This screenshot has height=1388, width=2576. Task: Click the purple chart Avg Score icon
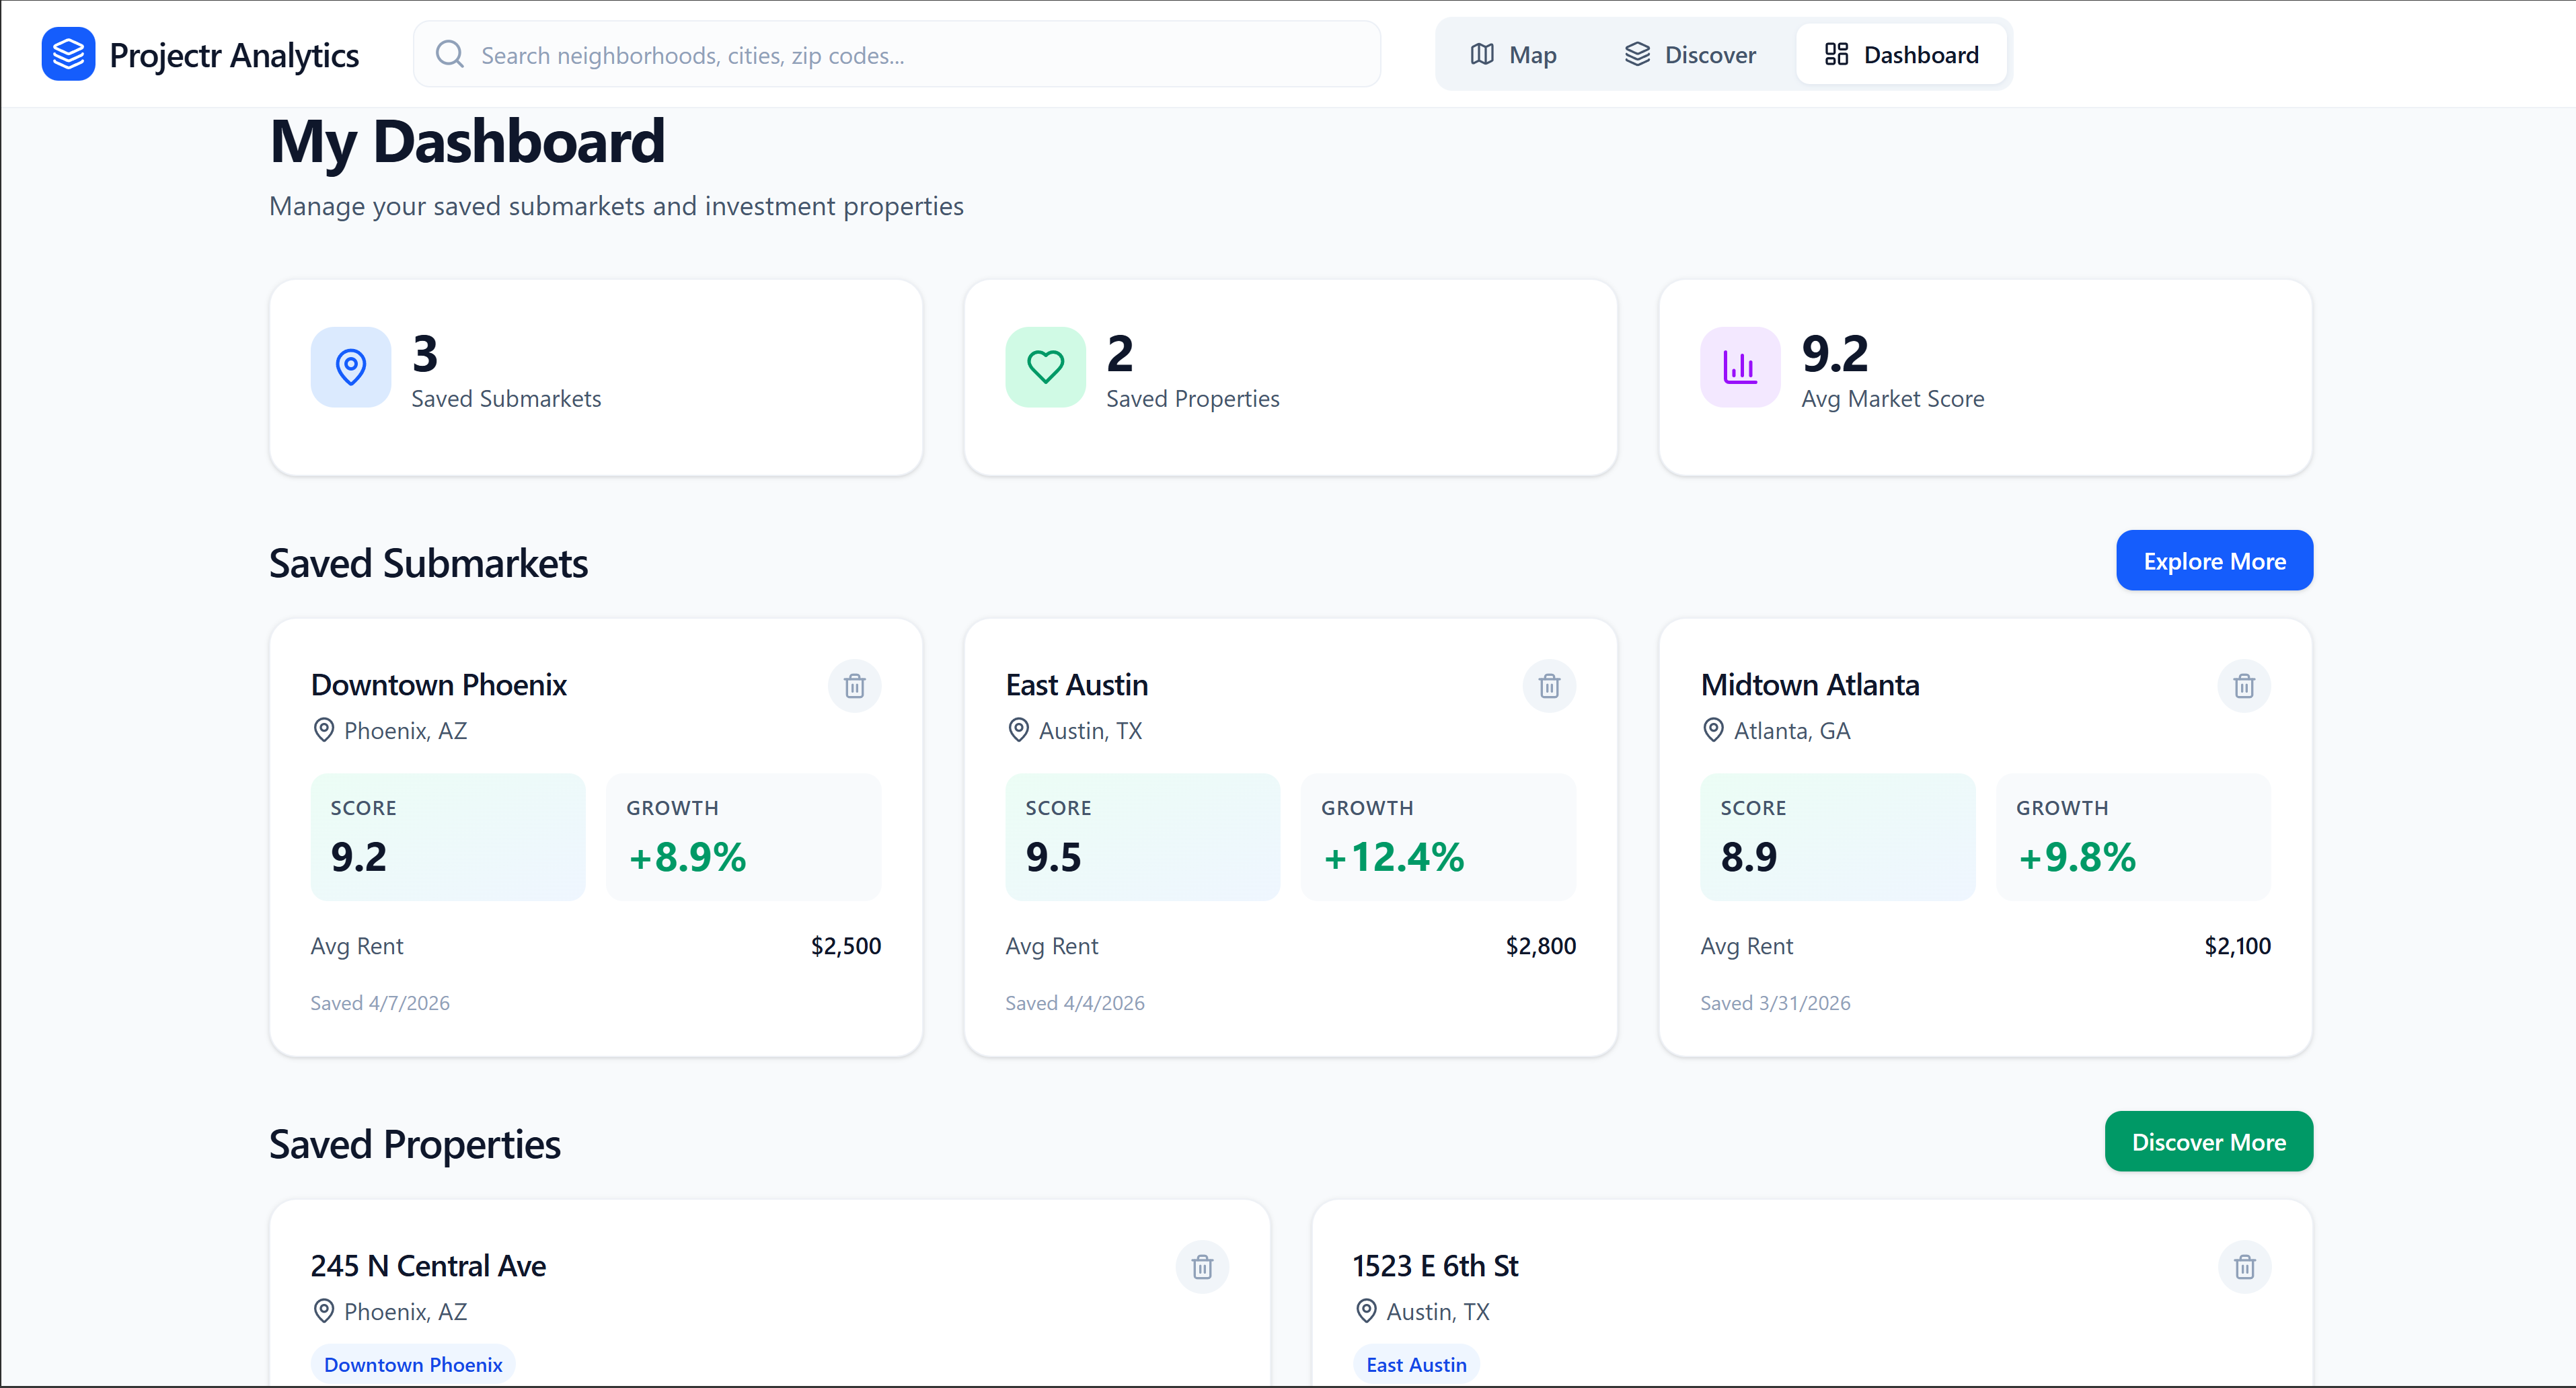[1740, 367]
